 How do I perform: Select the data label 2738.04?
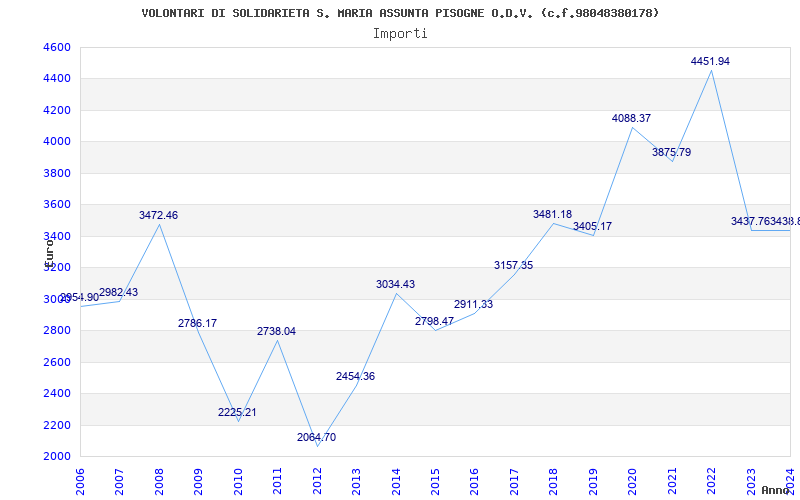[x=276, y=331]
